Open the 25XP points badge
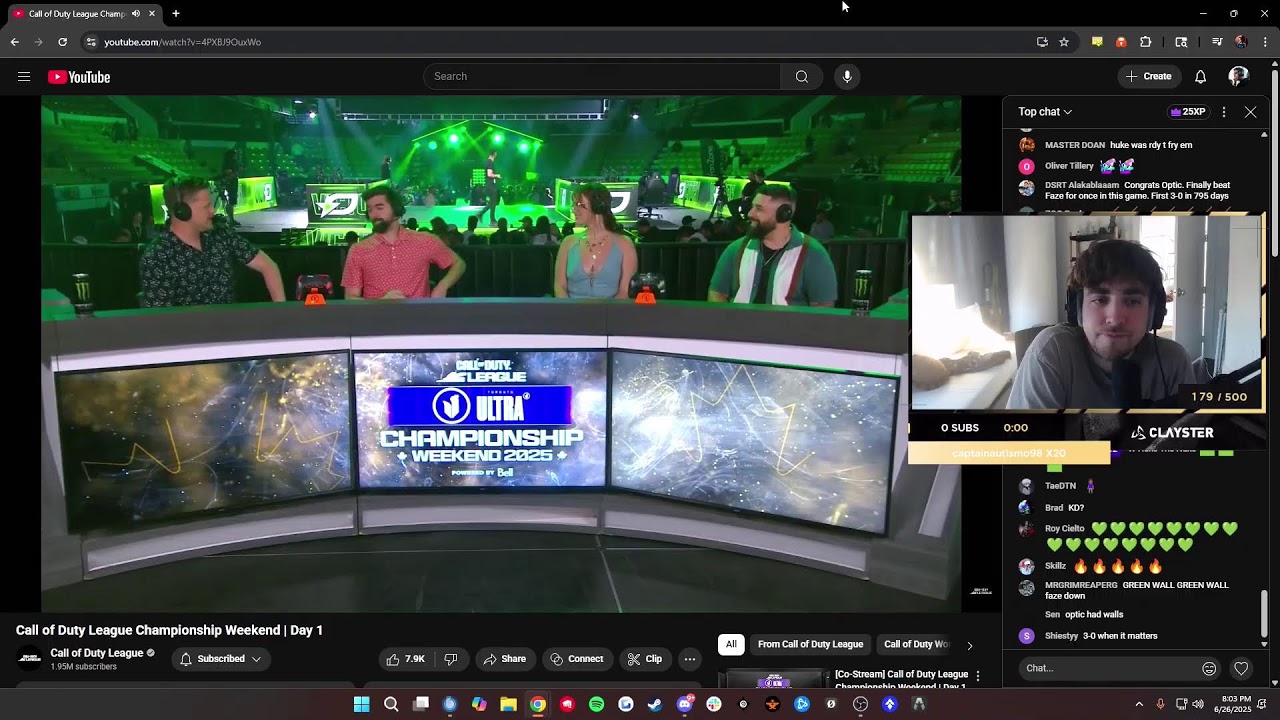The height and width of the screenshot is (720, 1280). click(1188, 112)
